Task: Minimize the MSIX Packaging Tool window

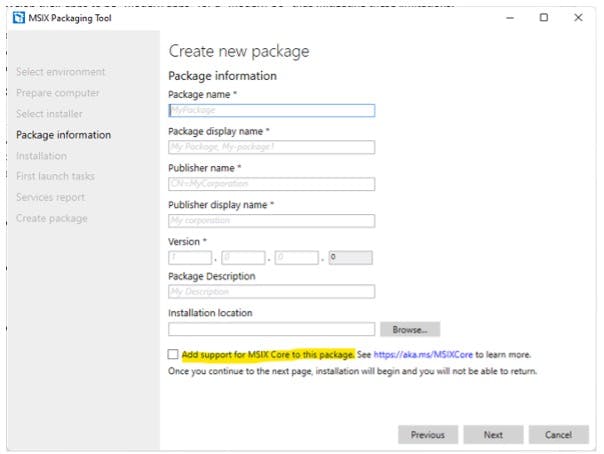Action: (x=510, y=18)
